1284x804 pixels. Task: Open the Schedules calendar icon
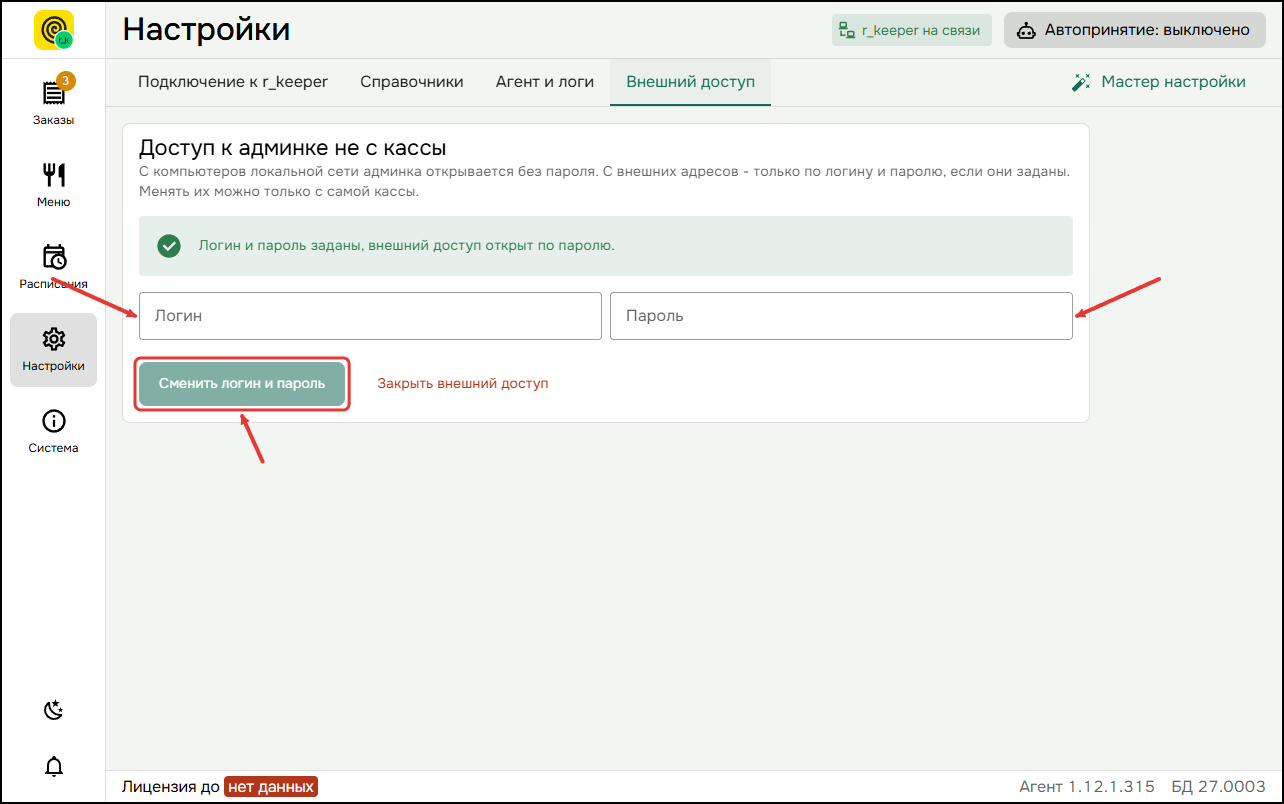pos(54,257)
